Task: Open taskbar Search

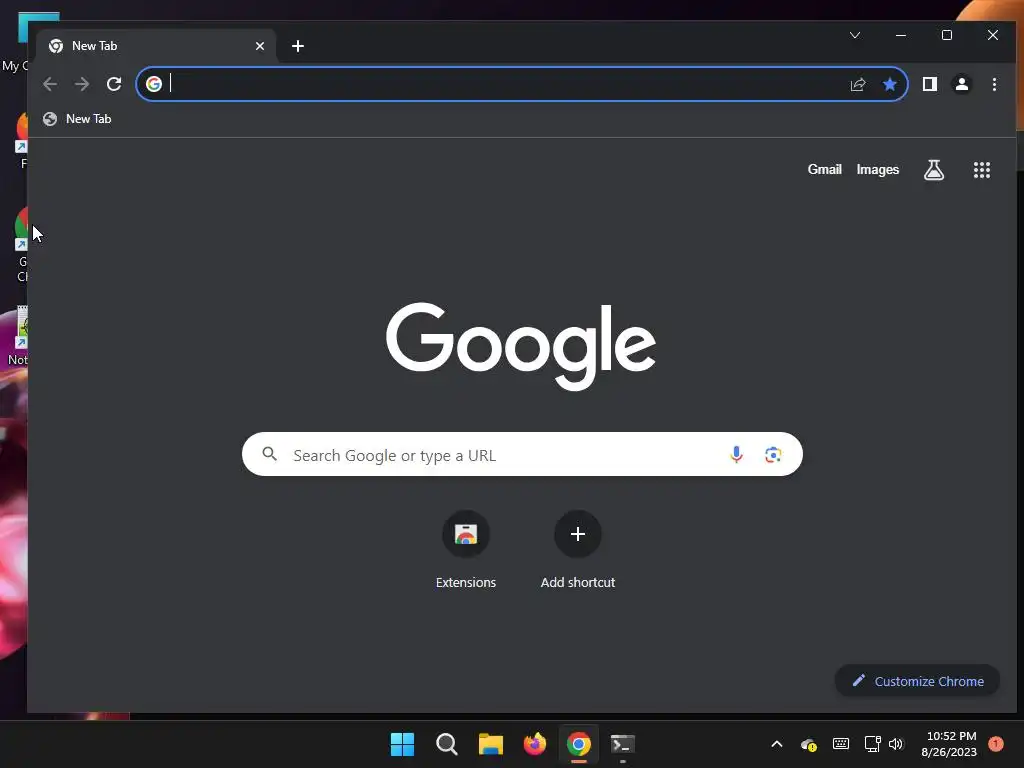Action: [x=447, y=744]
